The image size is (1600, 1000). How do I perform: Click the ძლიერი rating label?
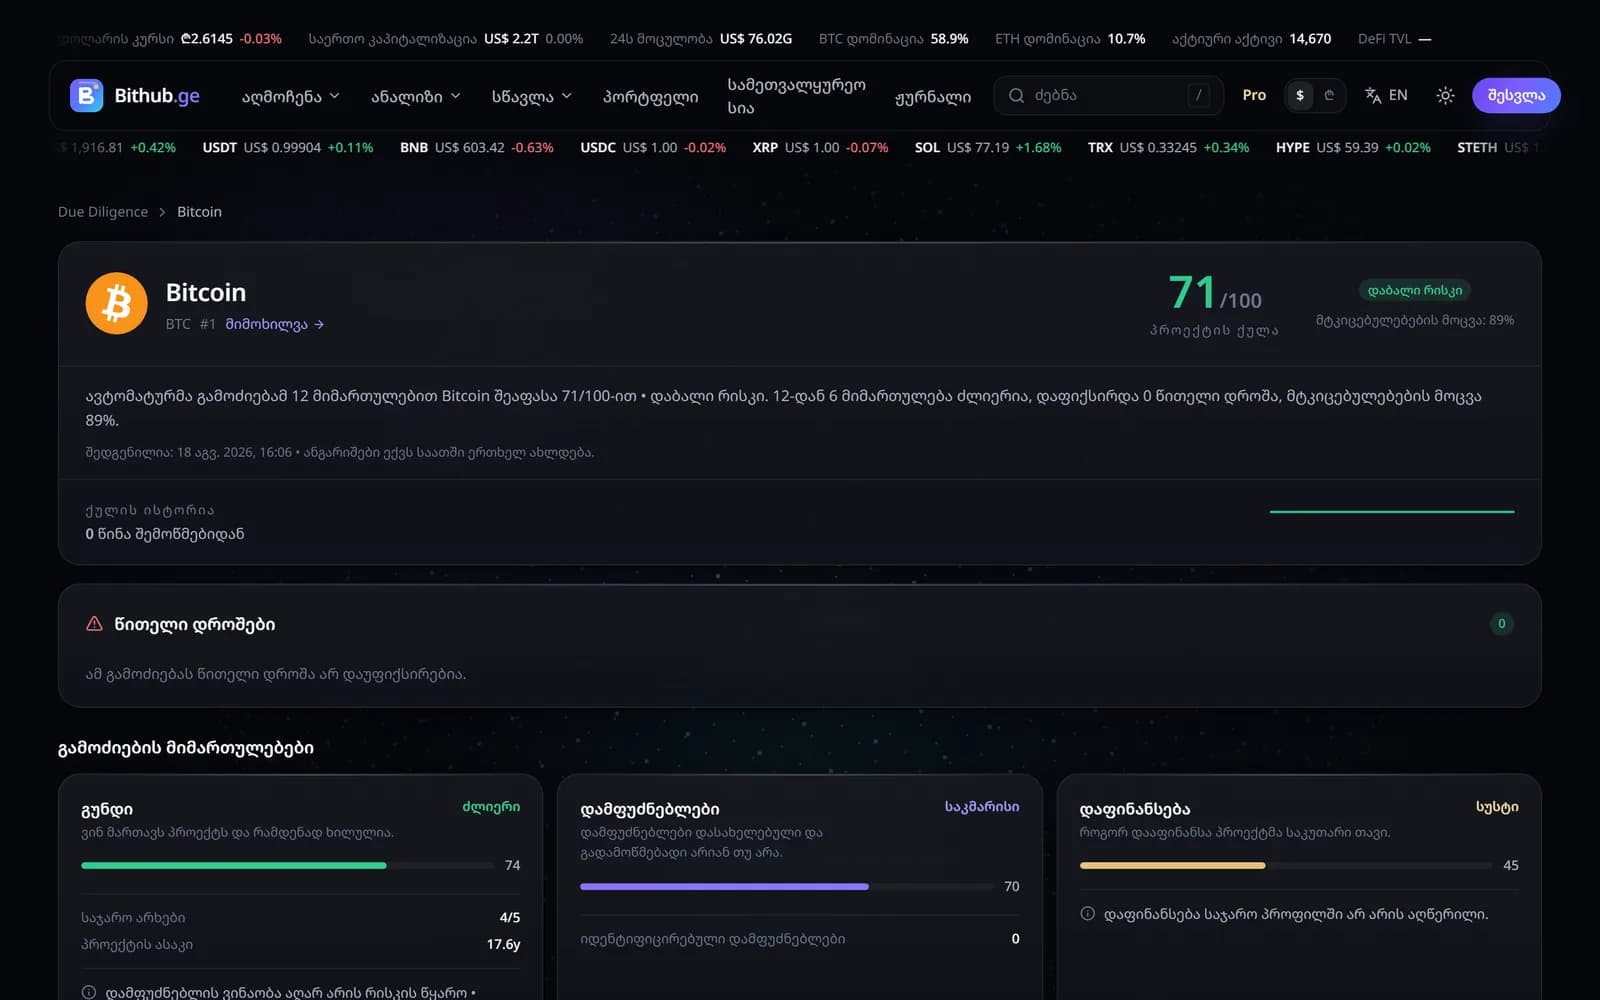(x=491, y=807)
